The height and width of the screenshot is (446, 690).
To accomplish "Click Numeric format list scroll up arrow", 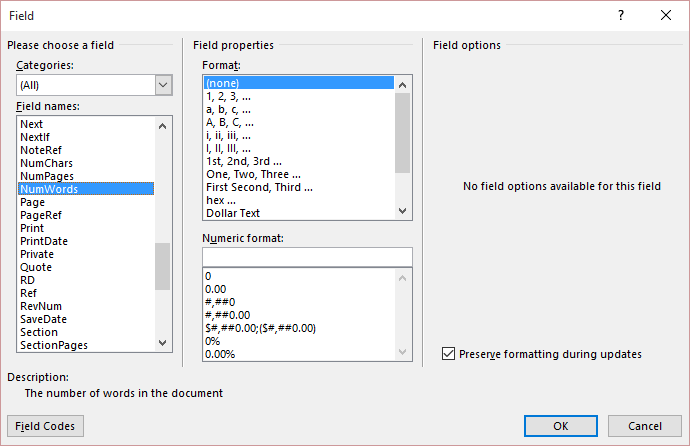I will point(403,277).
